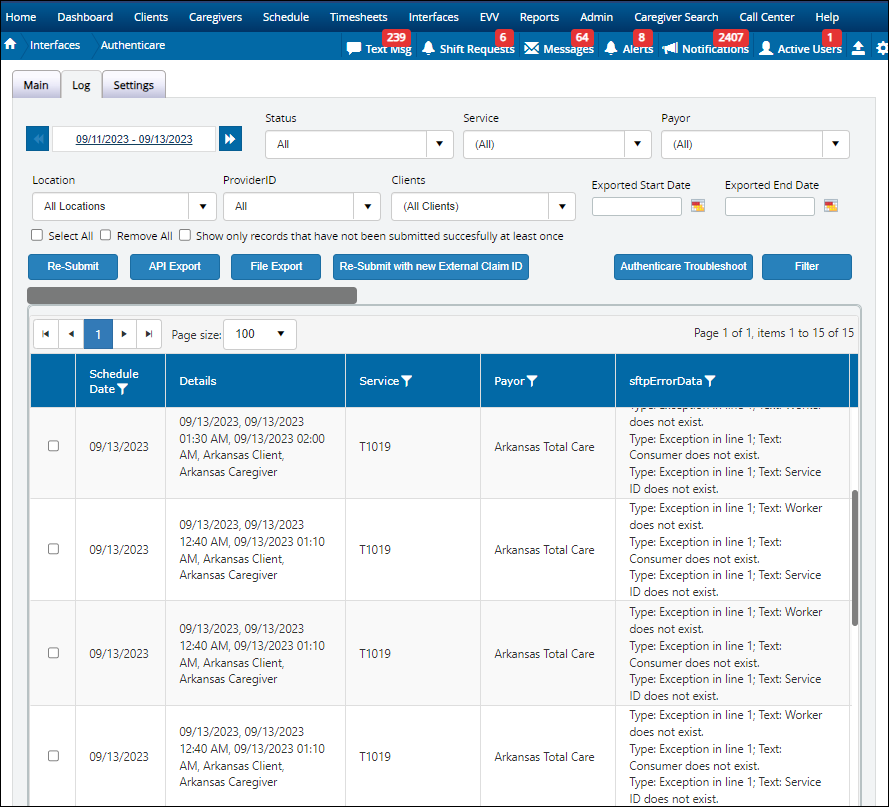Click the upload arrow icon in the top bar

858,48
